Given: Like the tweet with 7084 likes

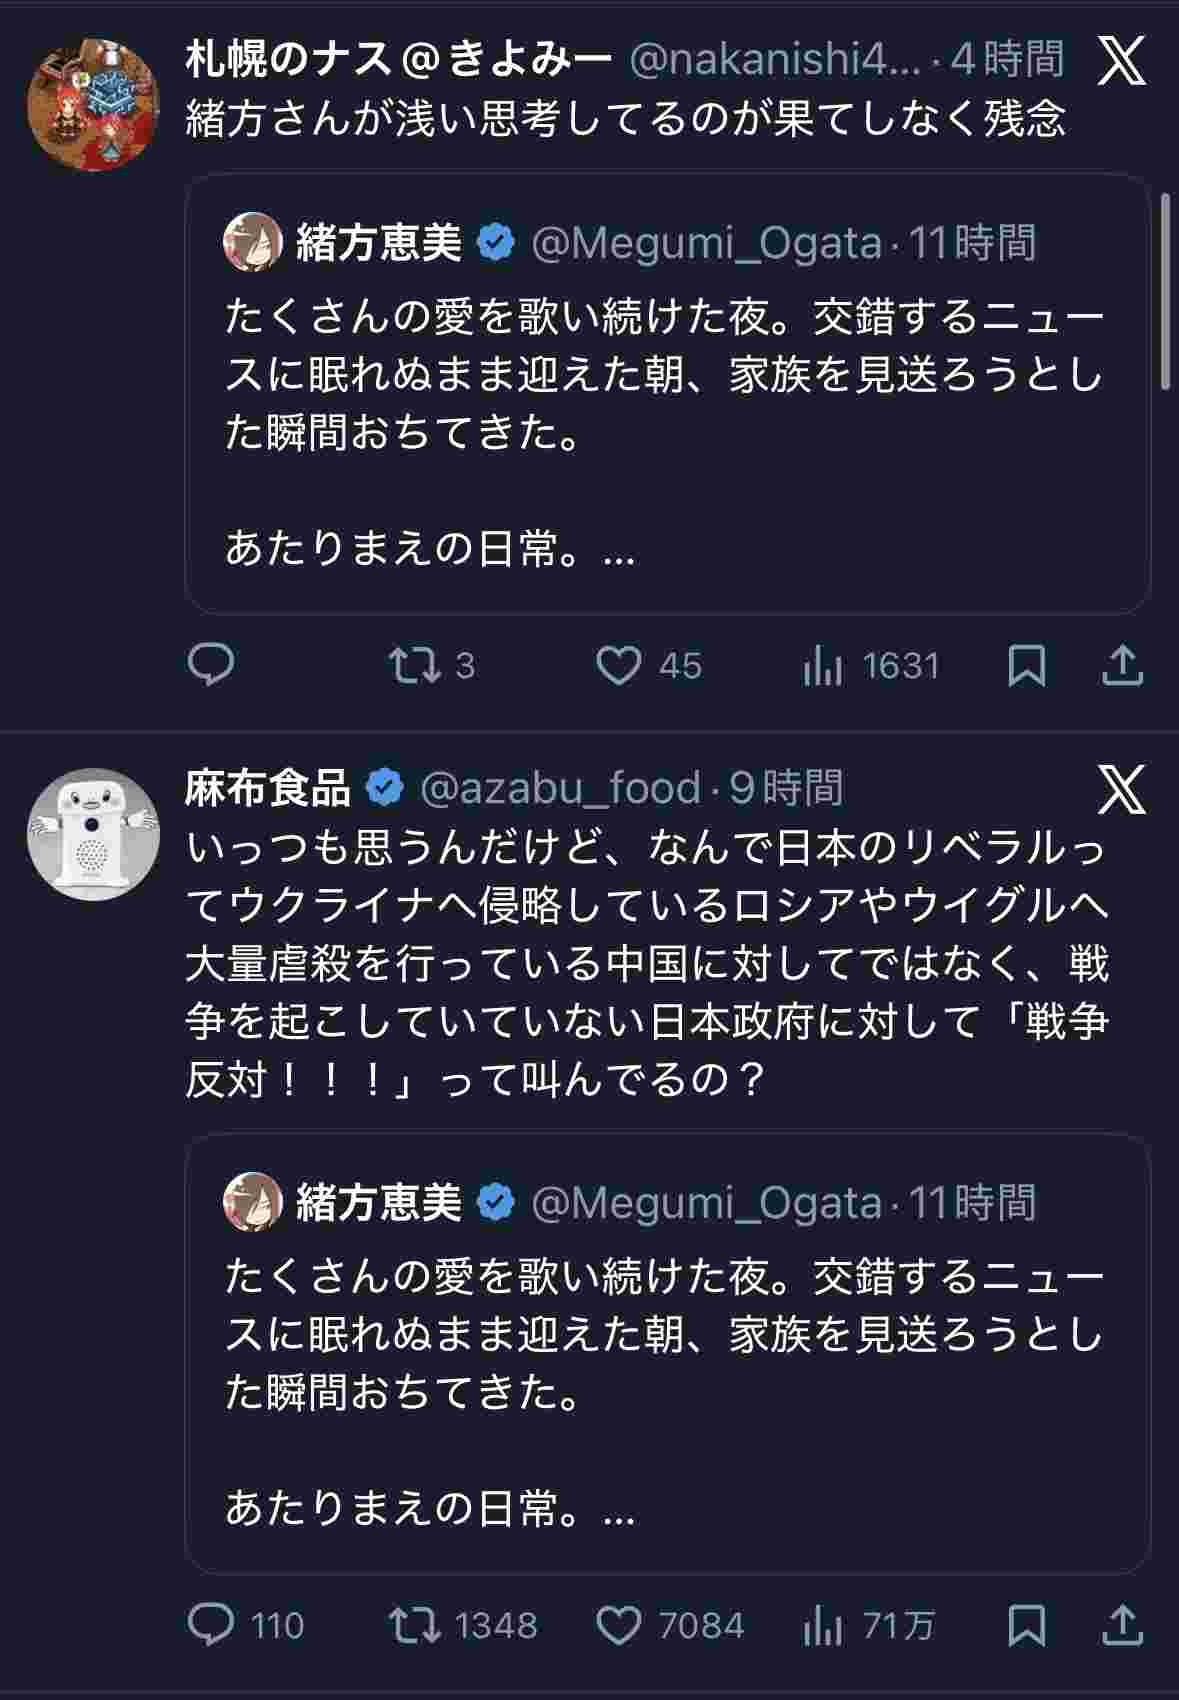Looking at the screenshot, I should pos(619,1625).
